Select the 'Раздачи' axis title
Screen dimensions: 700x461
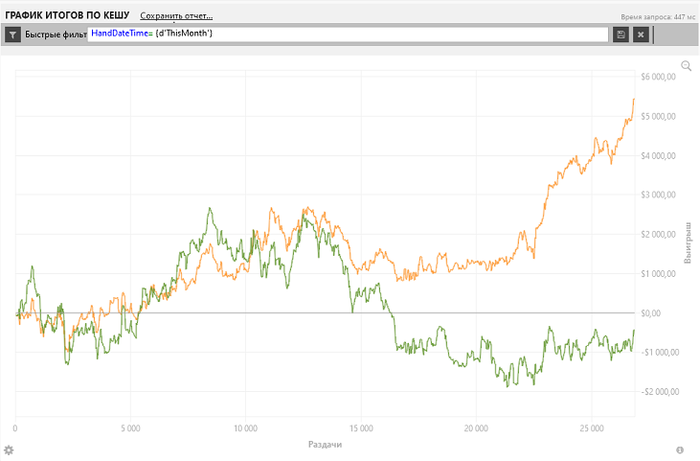tap(325, 444)
